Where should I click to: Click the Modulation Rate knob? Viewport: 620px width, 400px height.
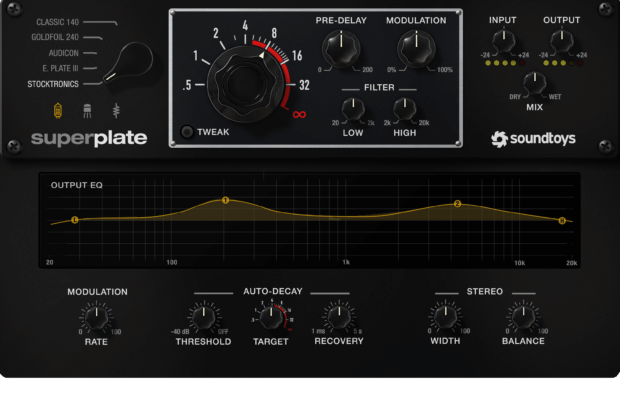(96, 317)
